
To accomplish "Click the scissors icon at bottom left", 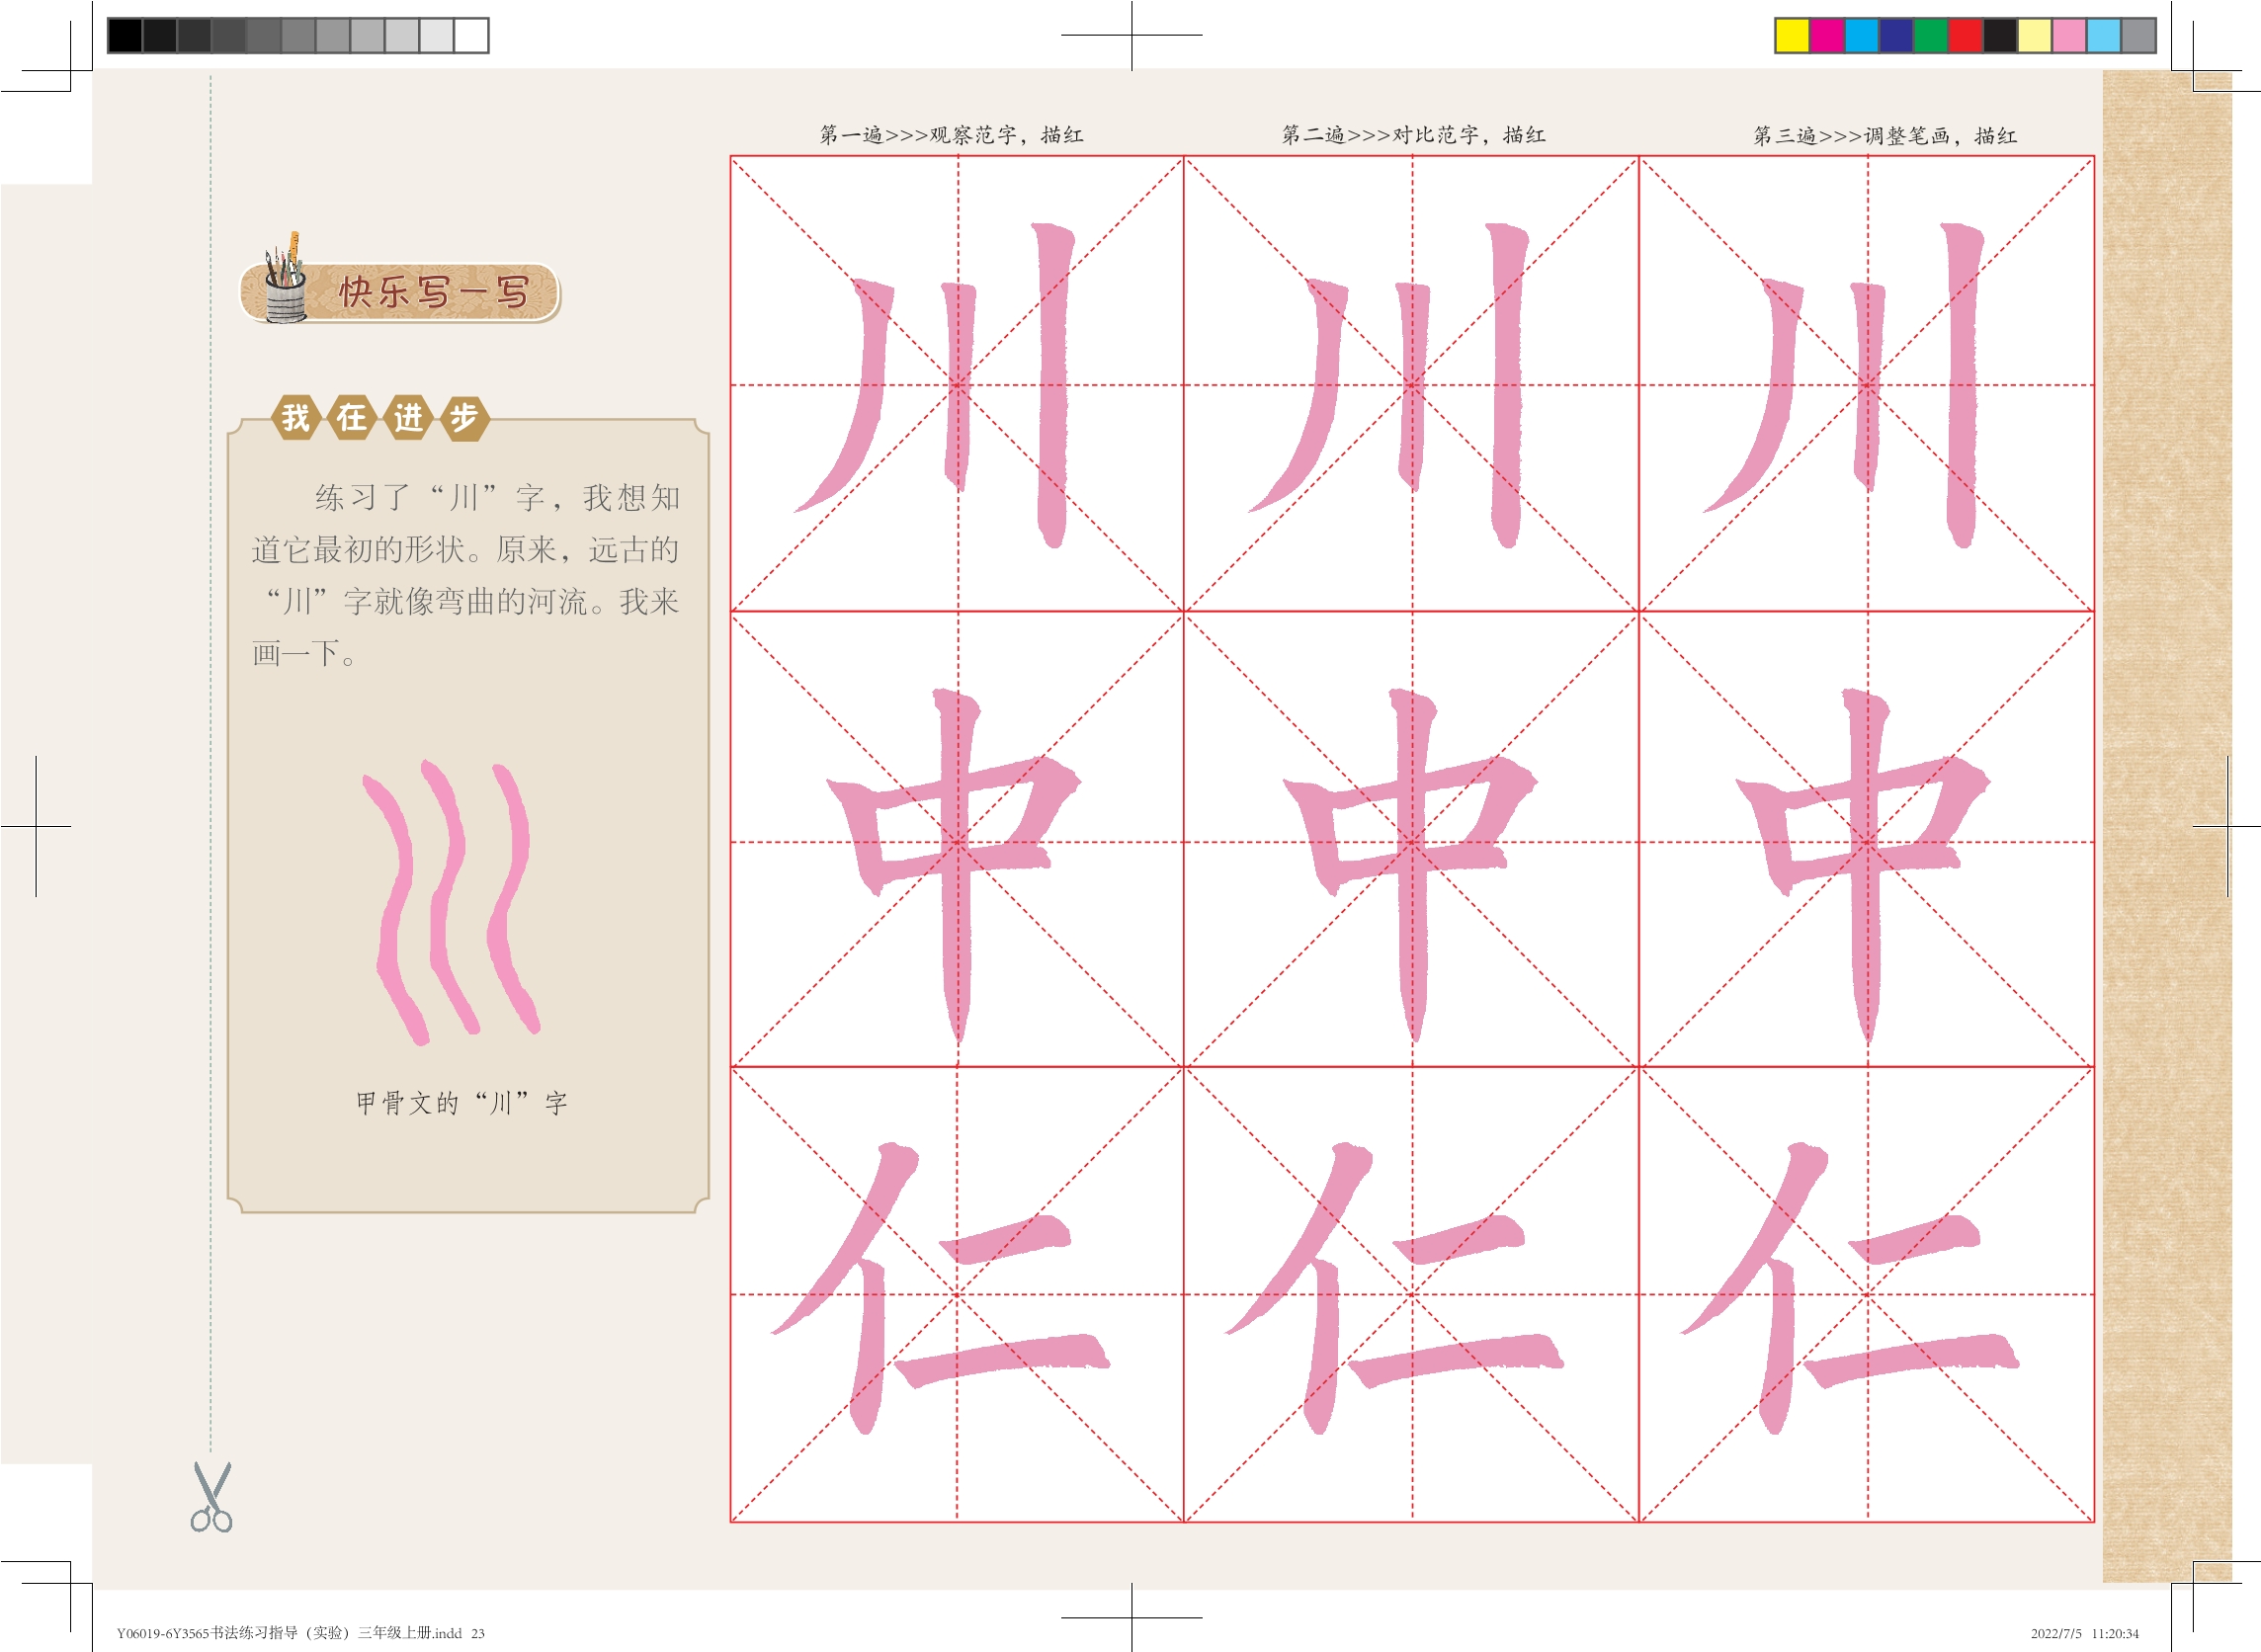I will [211, 1497].
